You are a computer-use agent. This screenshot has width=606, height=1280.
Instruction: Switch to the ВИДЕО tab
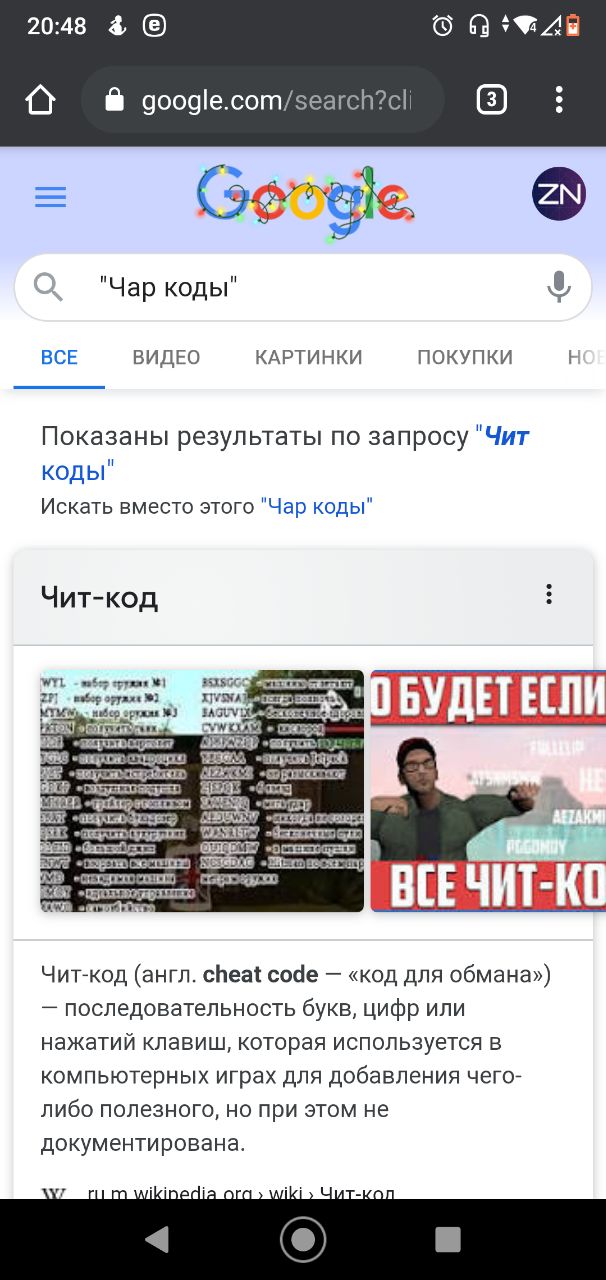(x=166, y=357)
